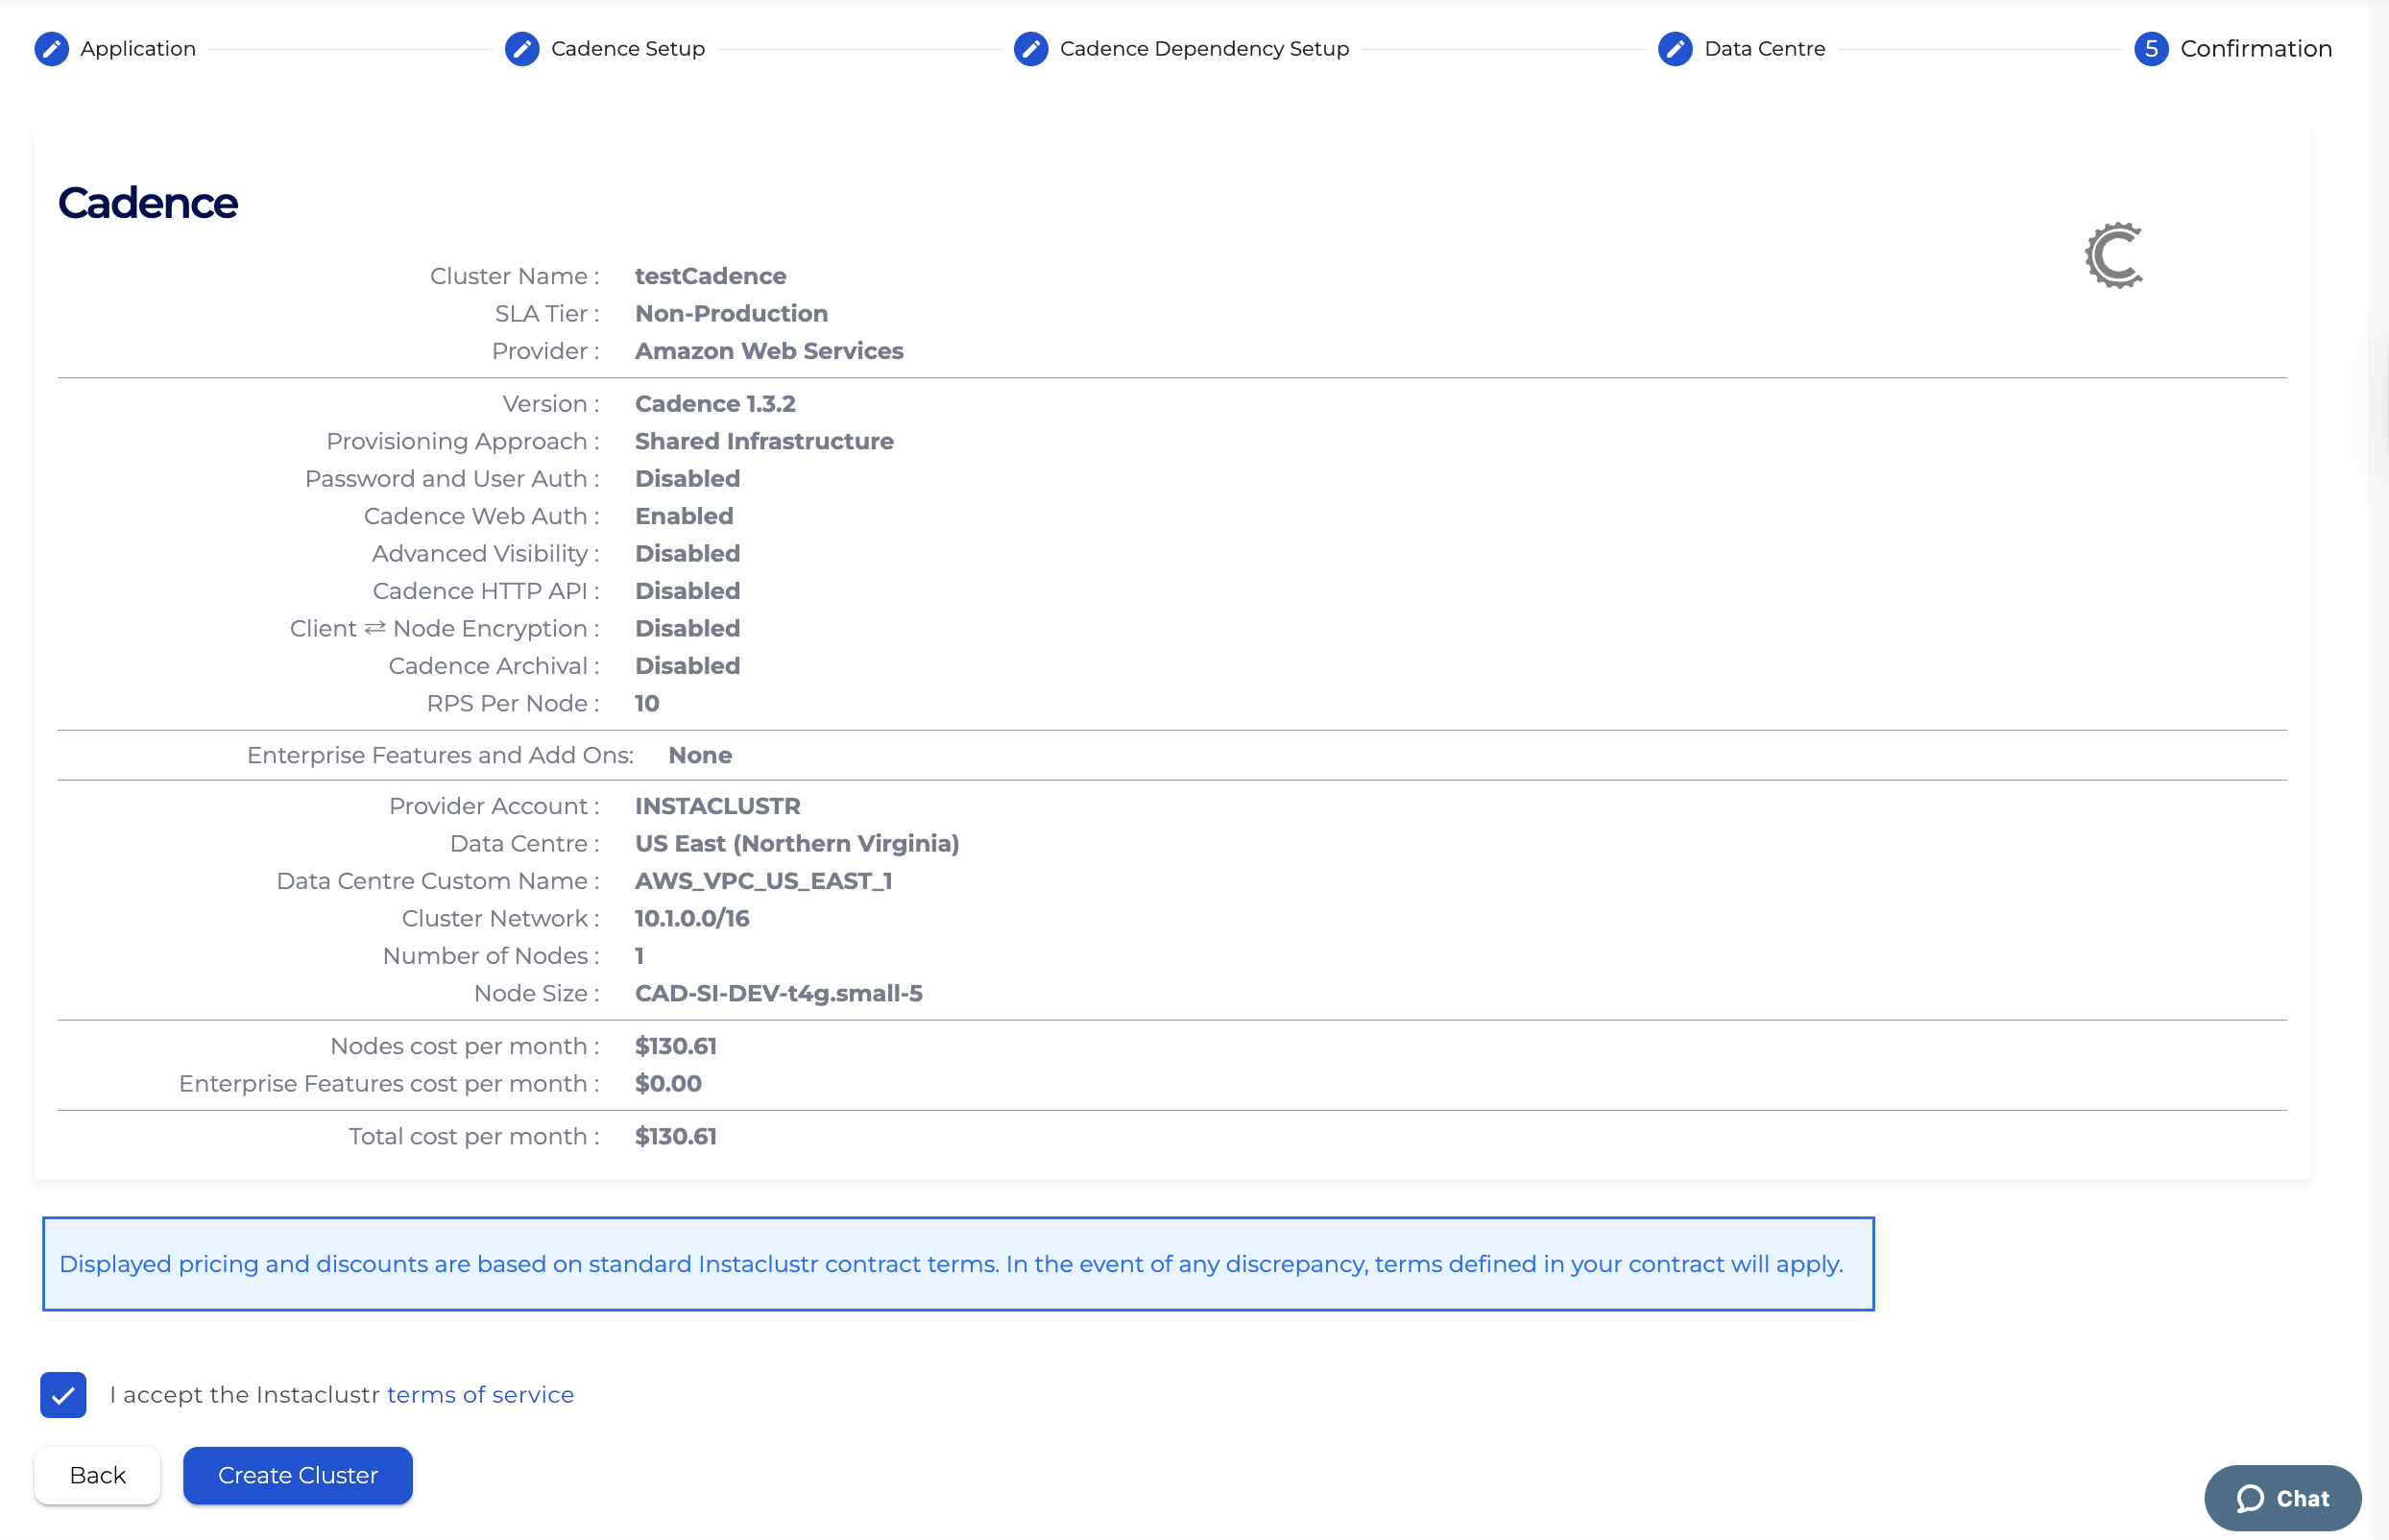Click the Cadence Setup step pencil icon
The image size is (2389, 1540).
click(522, 49)
